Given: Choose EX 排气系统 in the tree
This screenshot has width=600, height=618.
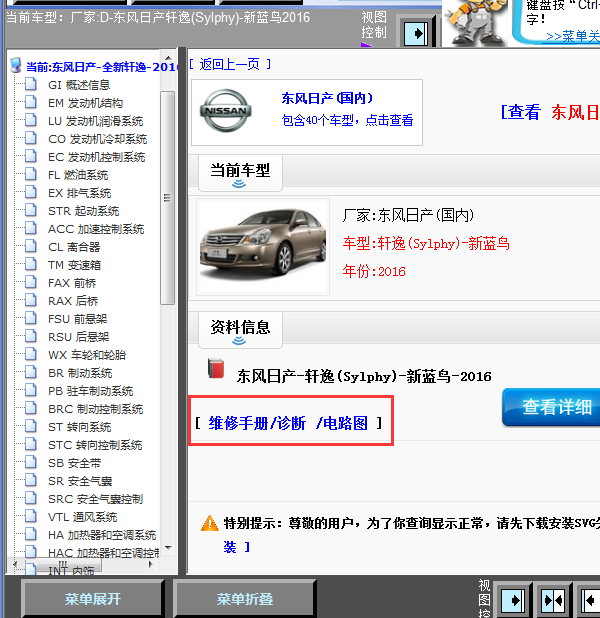Looking at the screenshot, I should click(x=80, y=193).
